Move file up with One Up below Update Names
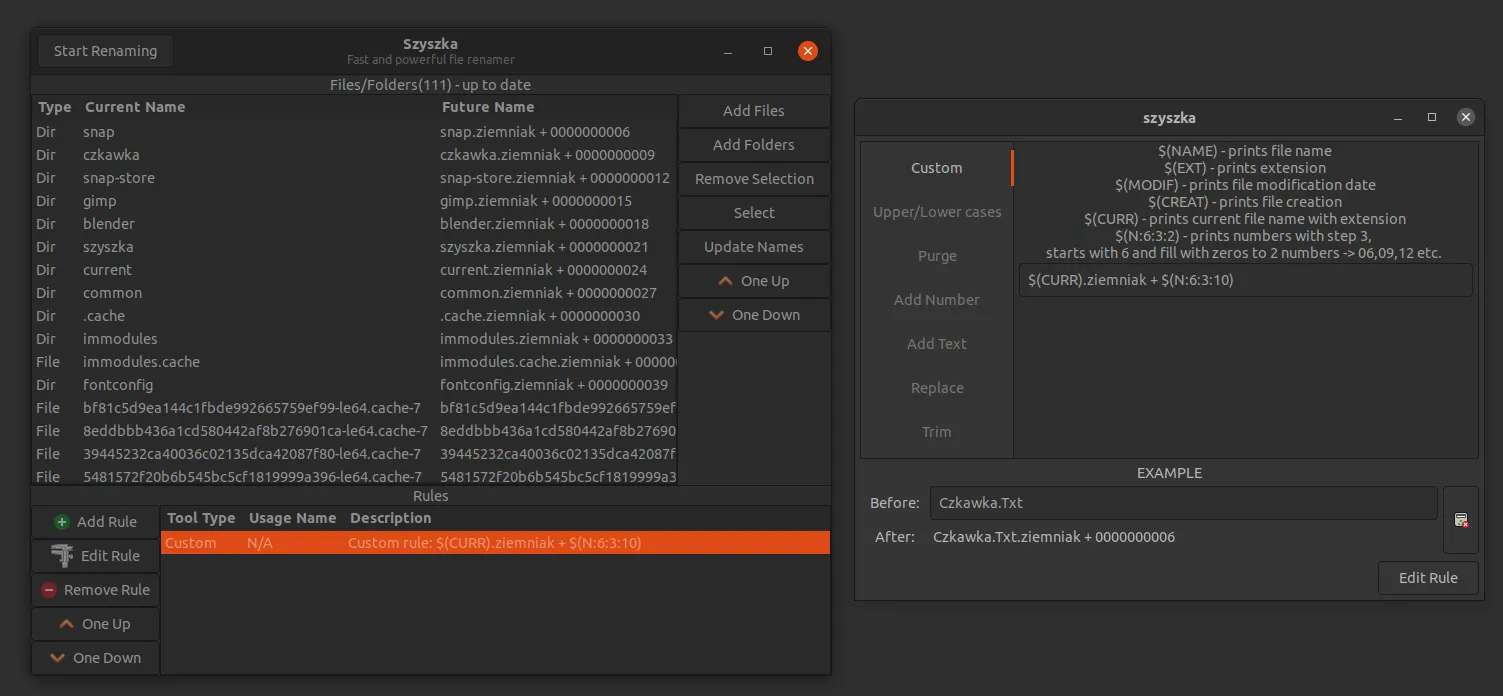 [754, 281]
